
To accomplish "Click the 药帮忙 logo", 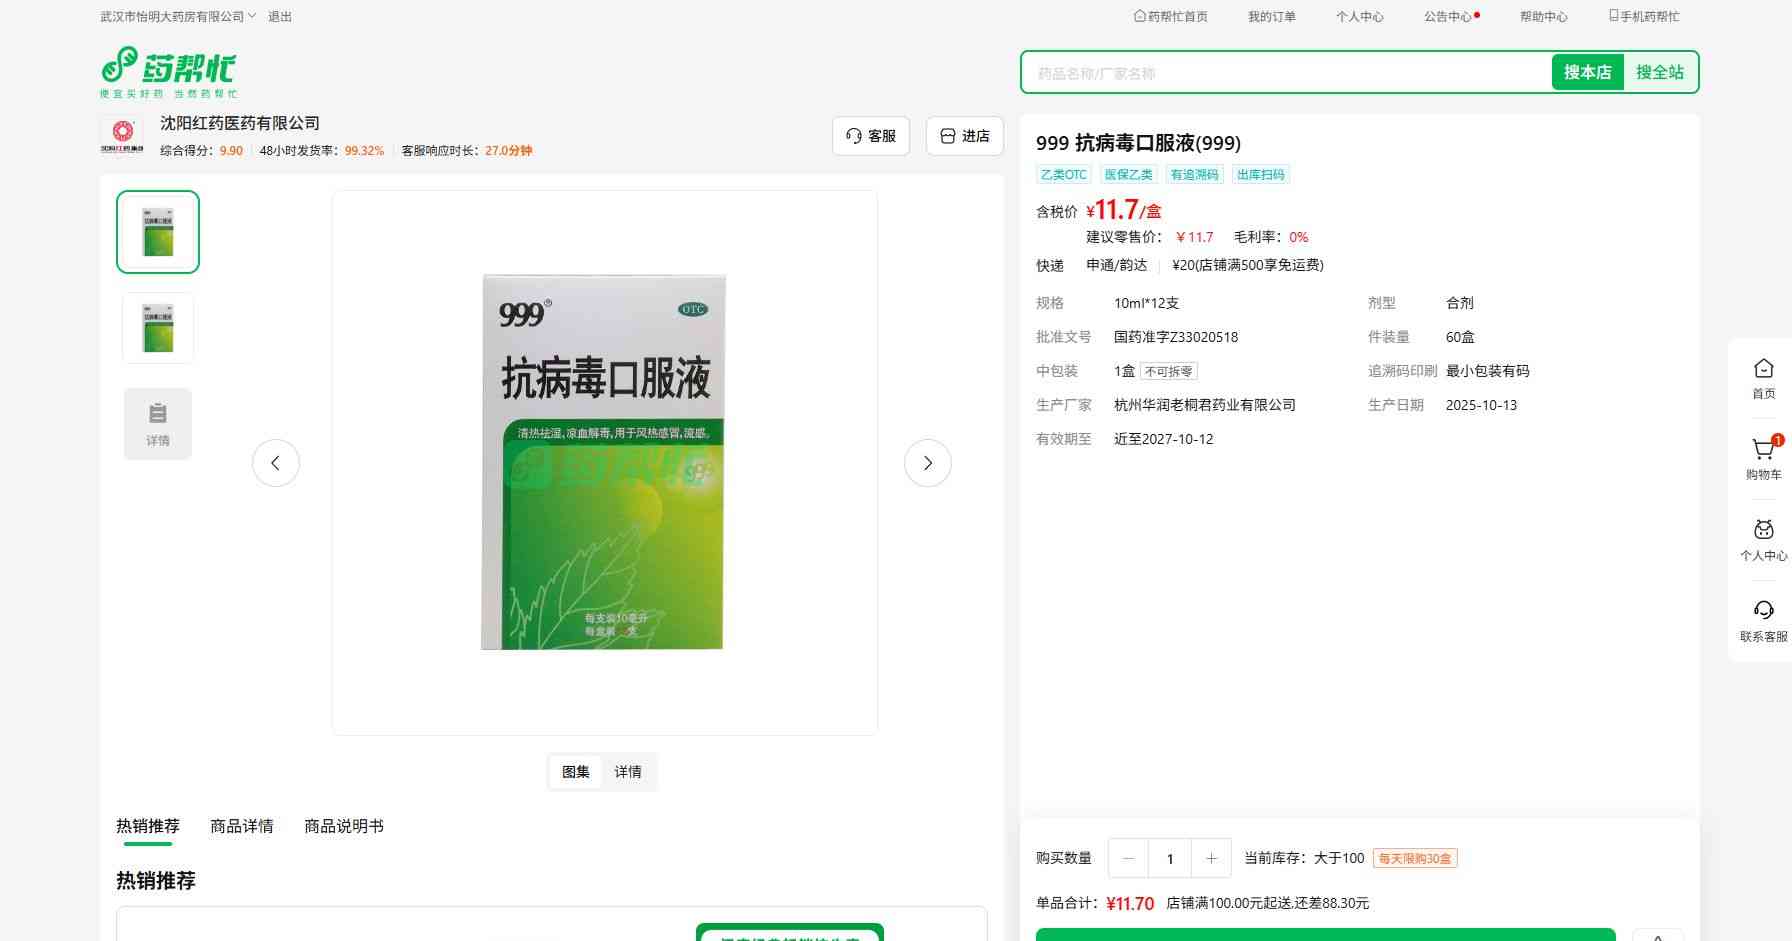I will (169, 71).
